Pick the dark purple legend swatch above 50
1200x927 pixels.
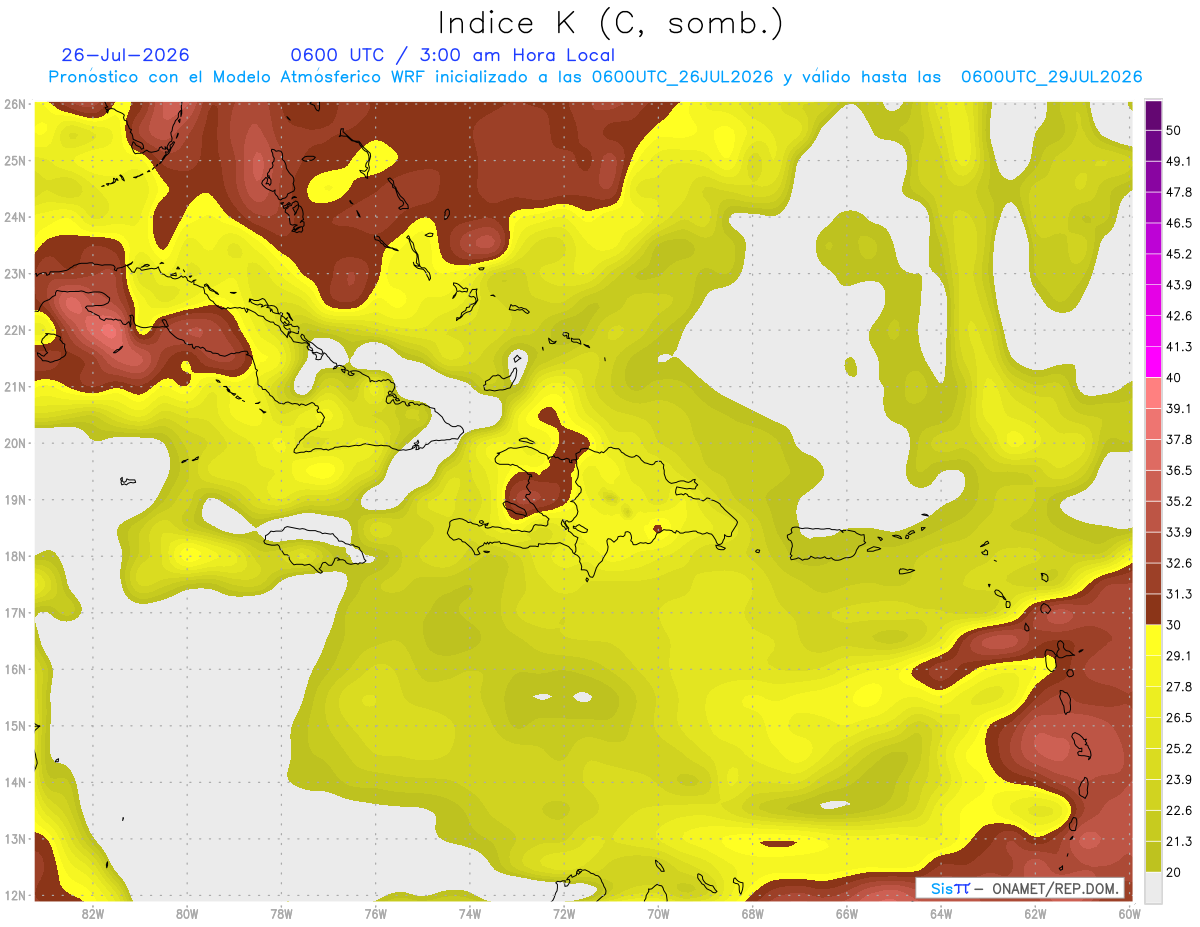pos(1153,116)
